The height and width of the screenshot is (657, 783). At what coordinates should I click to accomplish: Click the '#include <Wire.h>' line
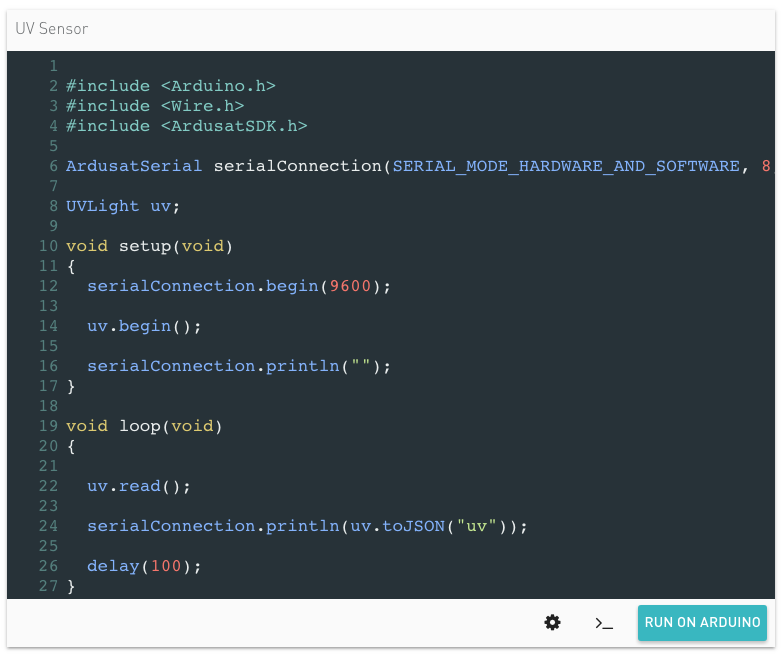click(x=155, y=106)
